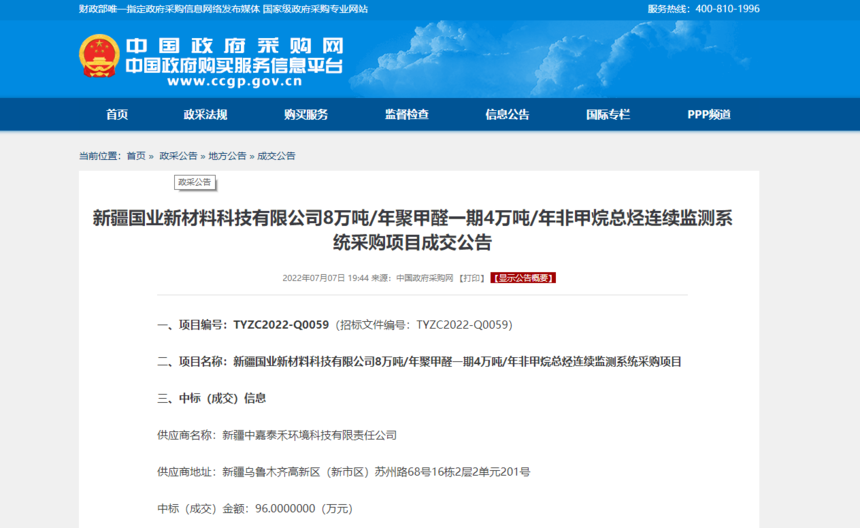Click the 中国政府购买服务信息平台 subtitle text
This screenshot has width=860, height=528.
(x=234, y=65)
